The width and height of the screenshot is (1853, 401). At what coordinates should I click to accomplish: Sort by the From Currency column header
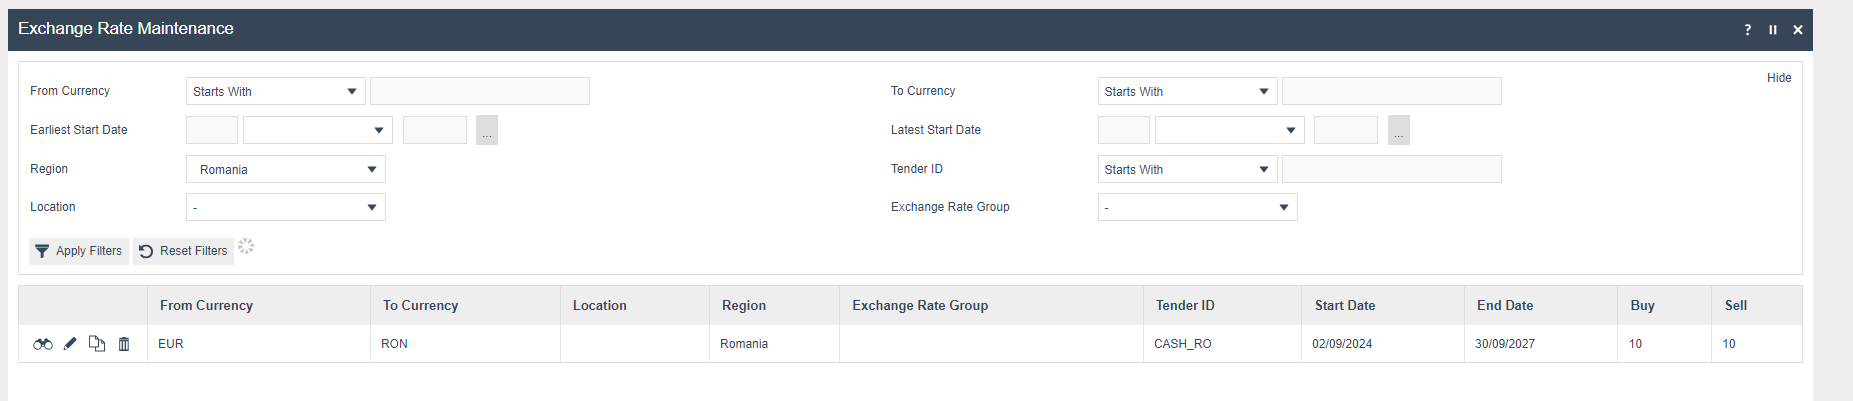pyautogui.click(x=206, y=306)
